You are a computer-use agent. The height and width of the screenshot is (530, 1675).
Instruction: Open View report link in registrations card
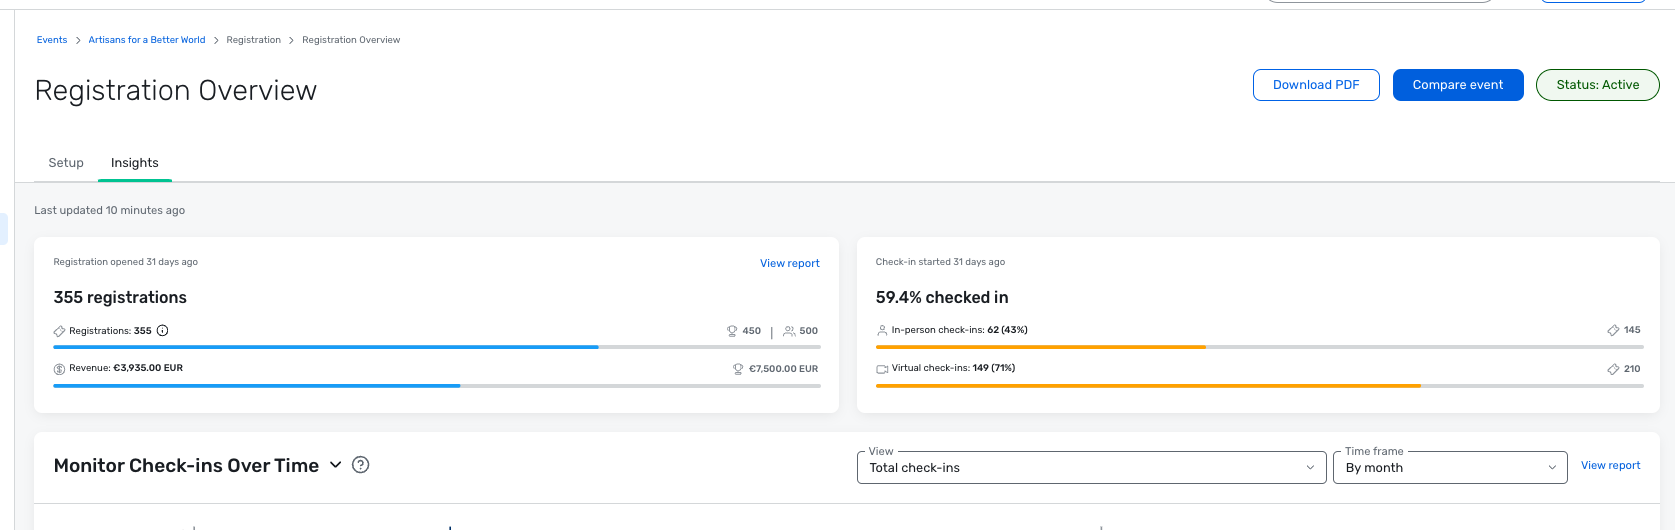[789, 264]
